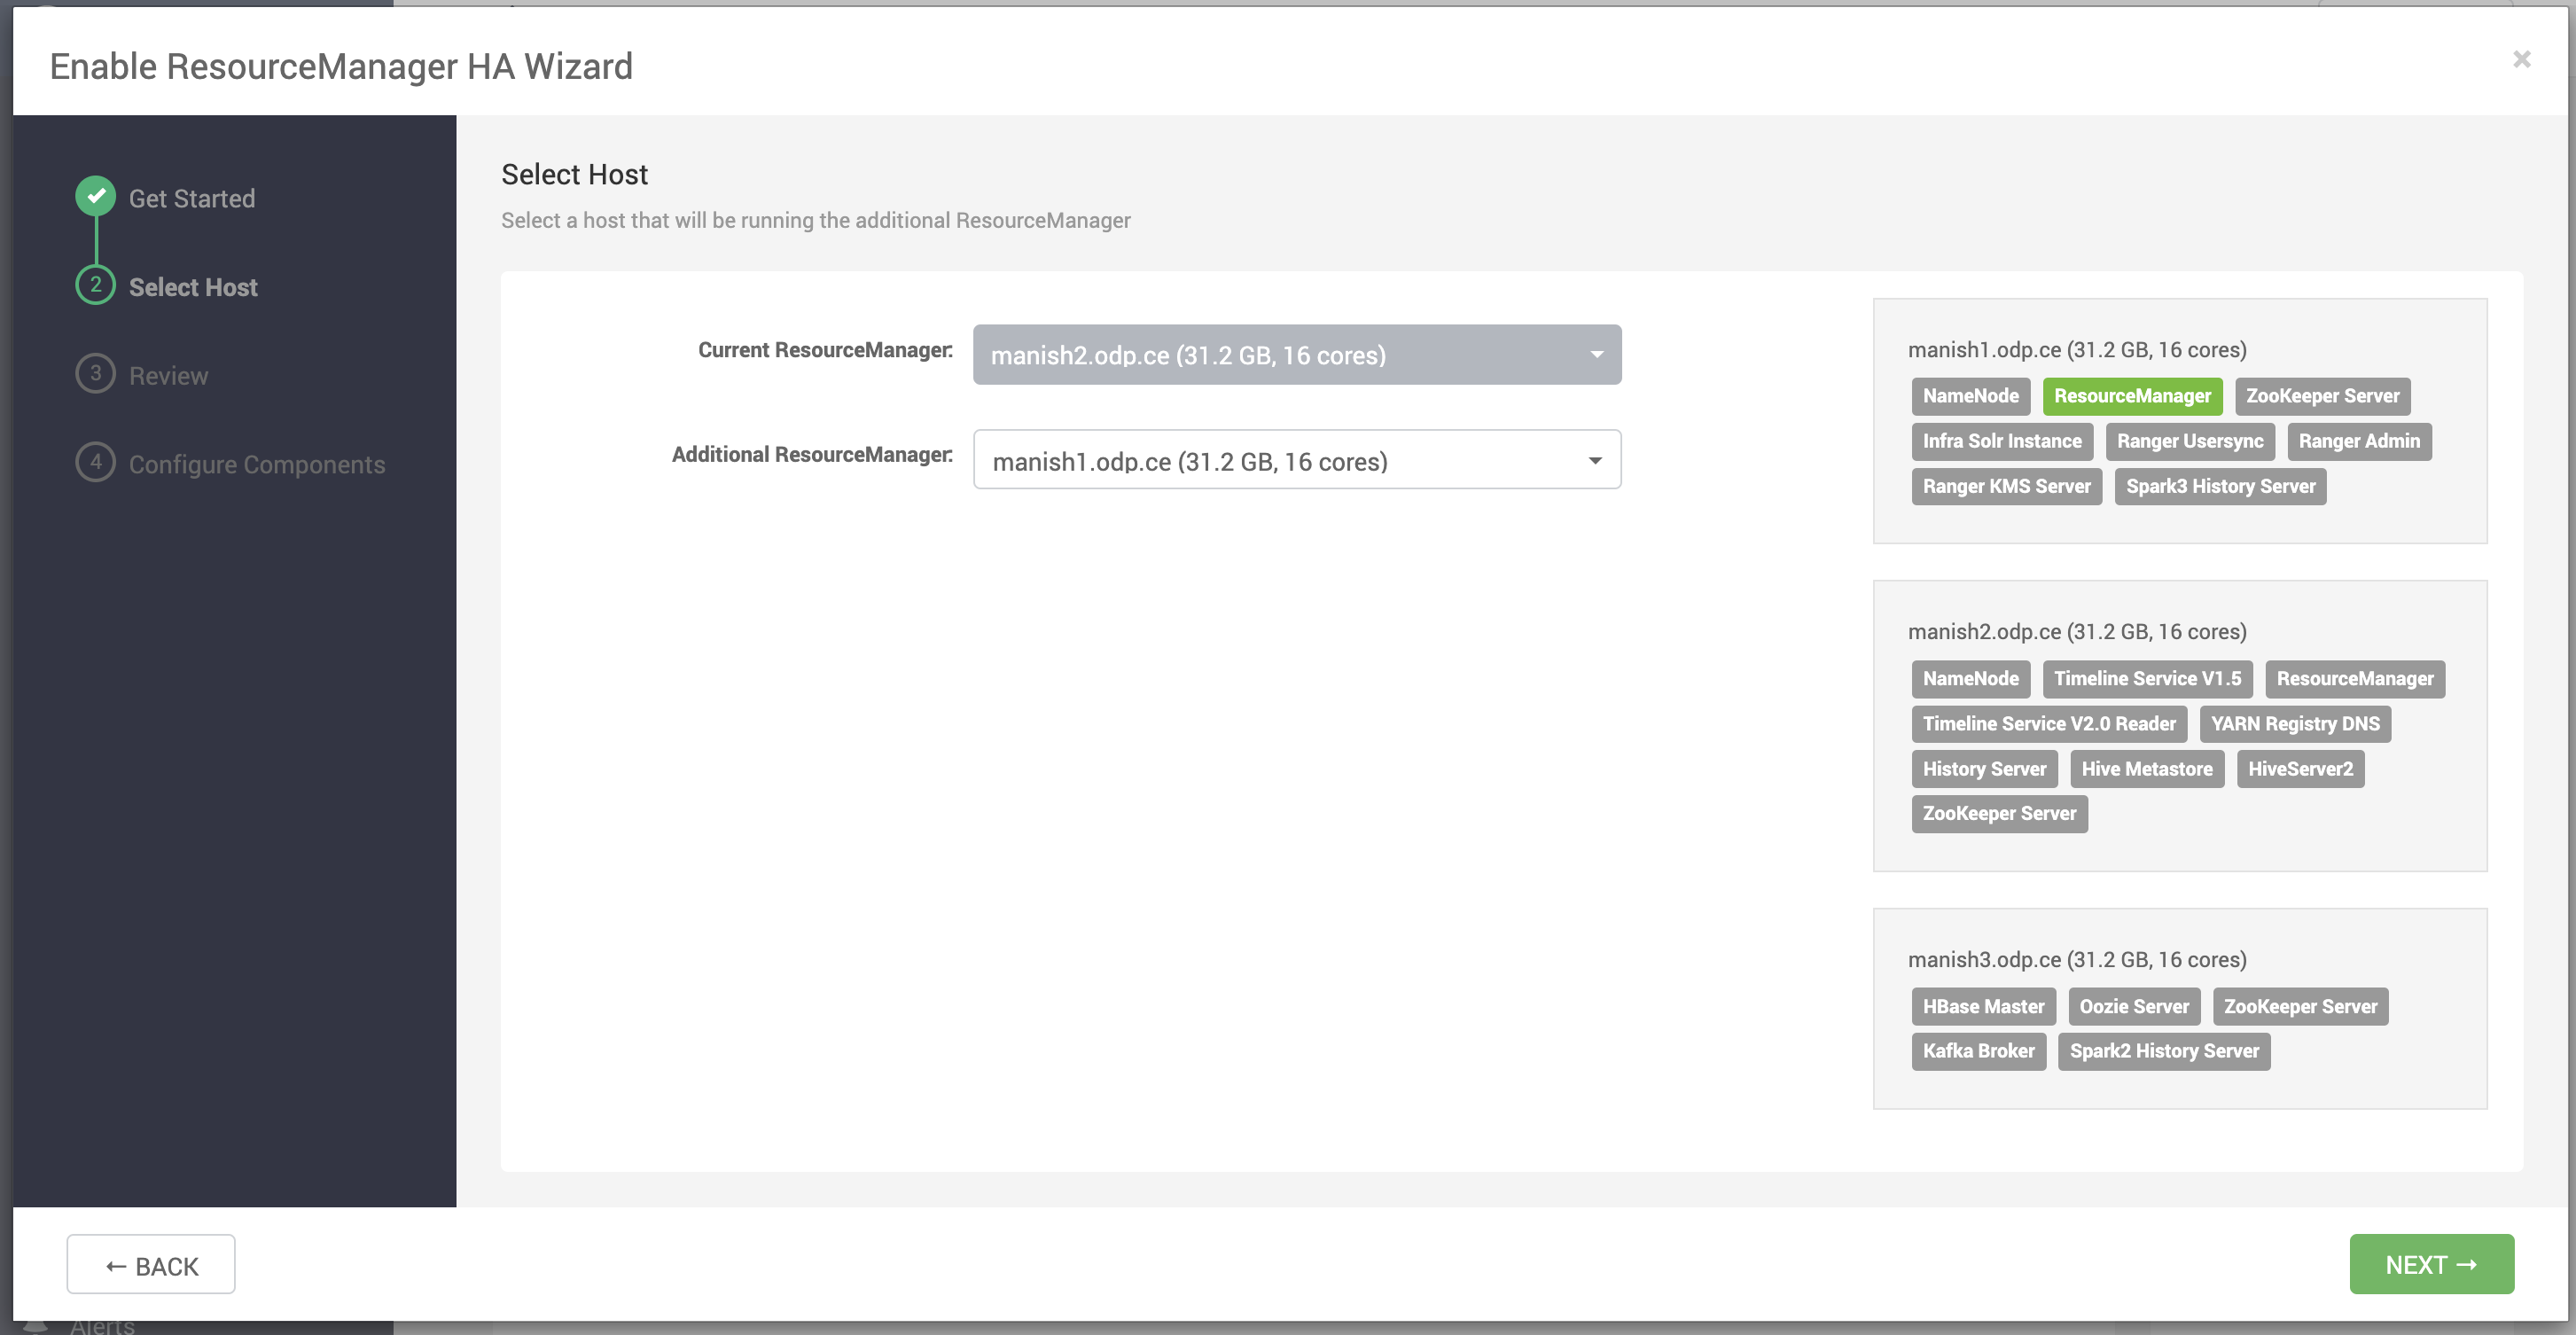Open the Configure Components step
Screen dimensions: 2576x1335
point(257,464)
